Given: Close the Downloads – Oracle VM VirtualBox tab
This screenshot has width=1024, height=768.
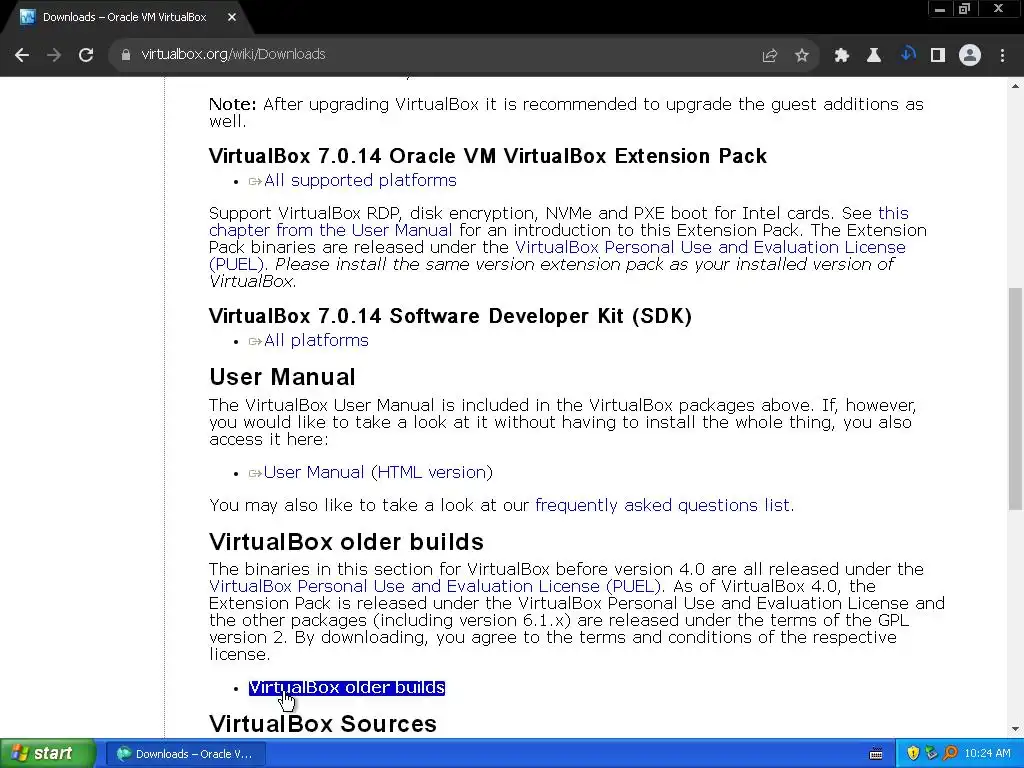Looking at the screenshot, I should [232, 17].
